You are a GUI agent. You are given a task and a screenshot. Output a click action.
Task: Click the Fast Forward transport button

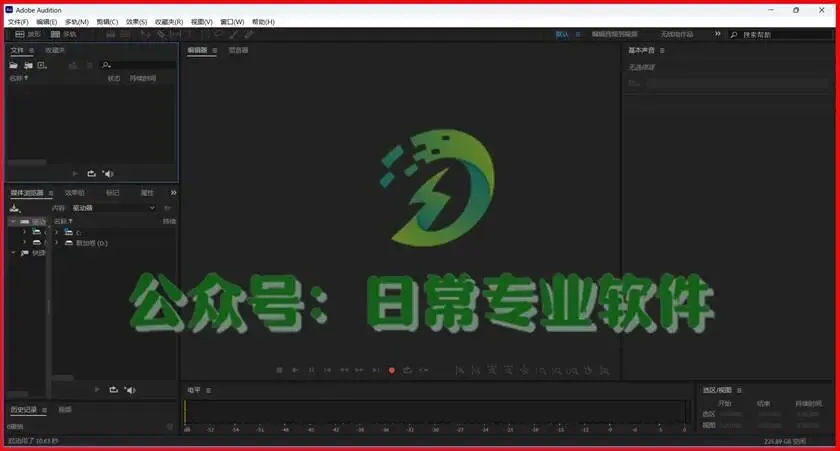pos(359,370)
